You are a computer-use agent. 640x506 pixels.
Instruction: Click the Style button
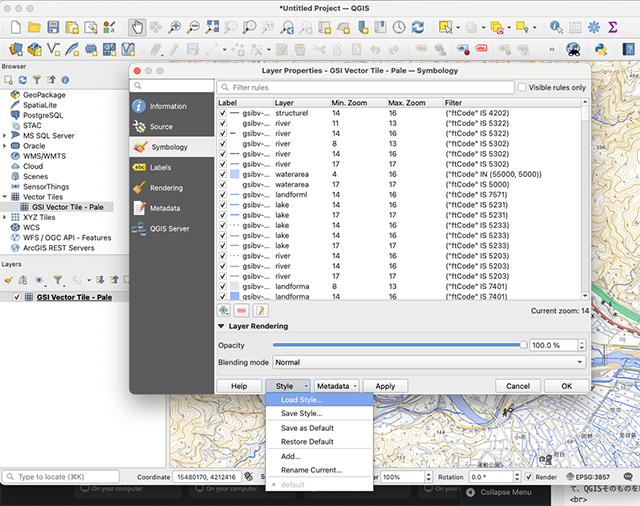point(288,386)
